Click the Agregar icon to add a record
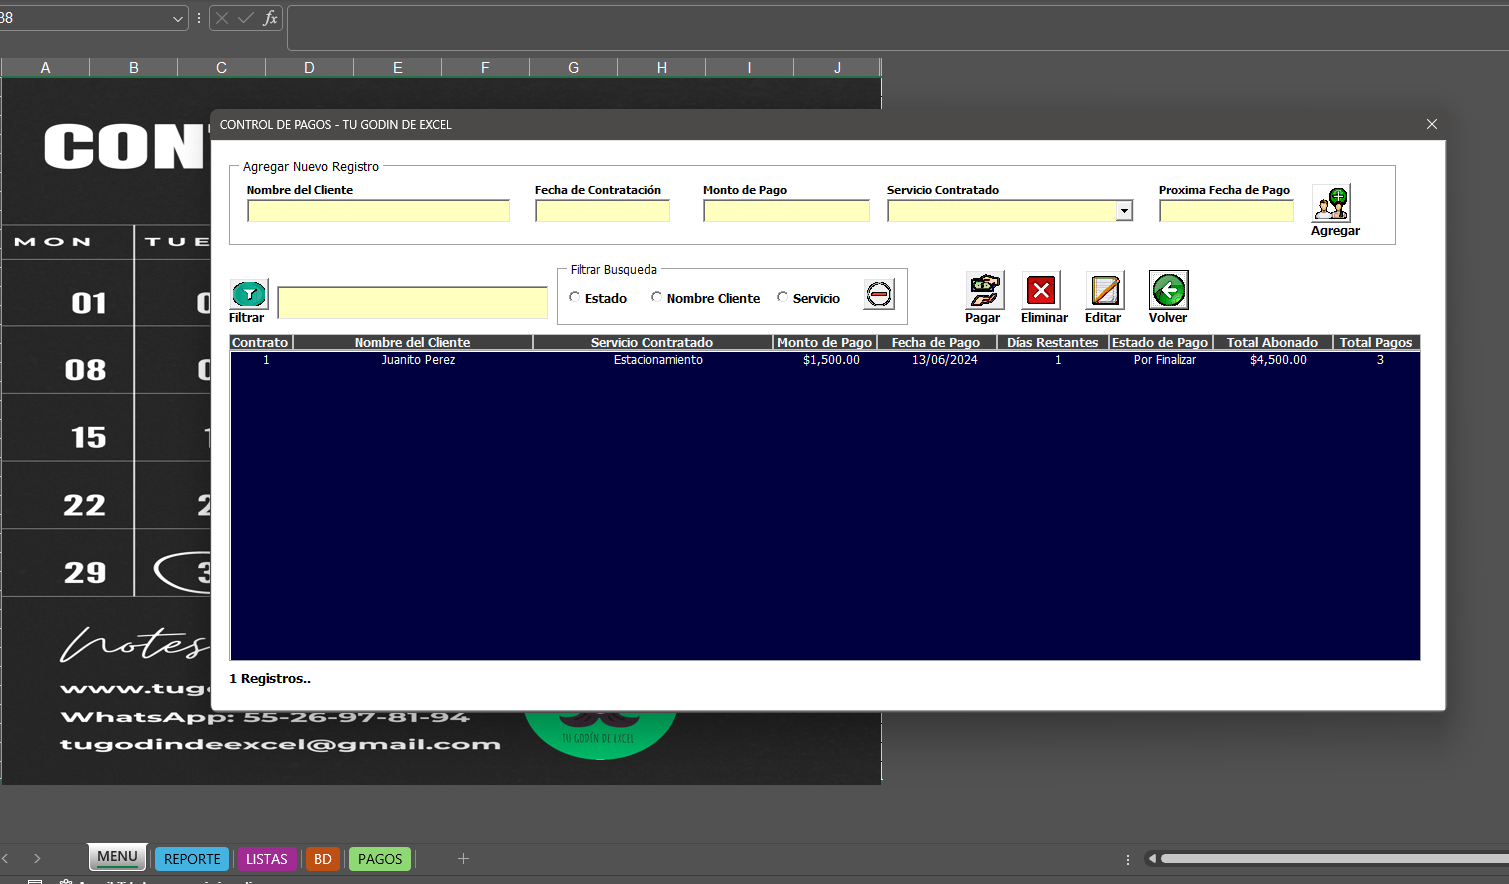This screenshot has height=884, width=1509. [1331, 203]
